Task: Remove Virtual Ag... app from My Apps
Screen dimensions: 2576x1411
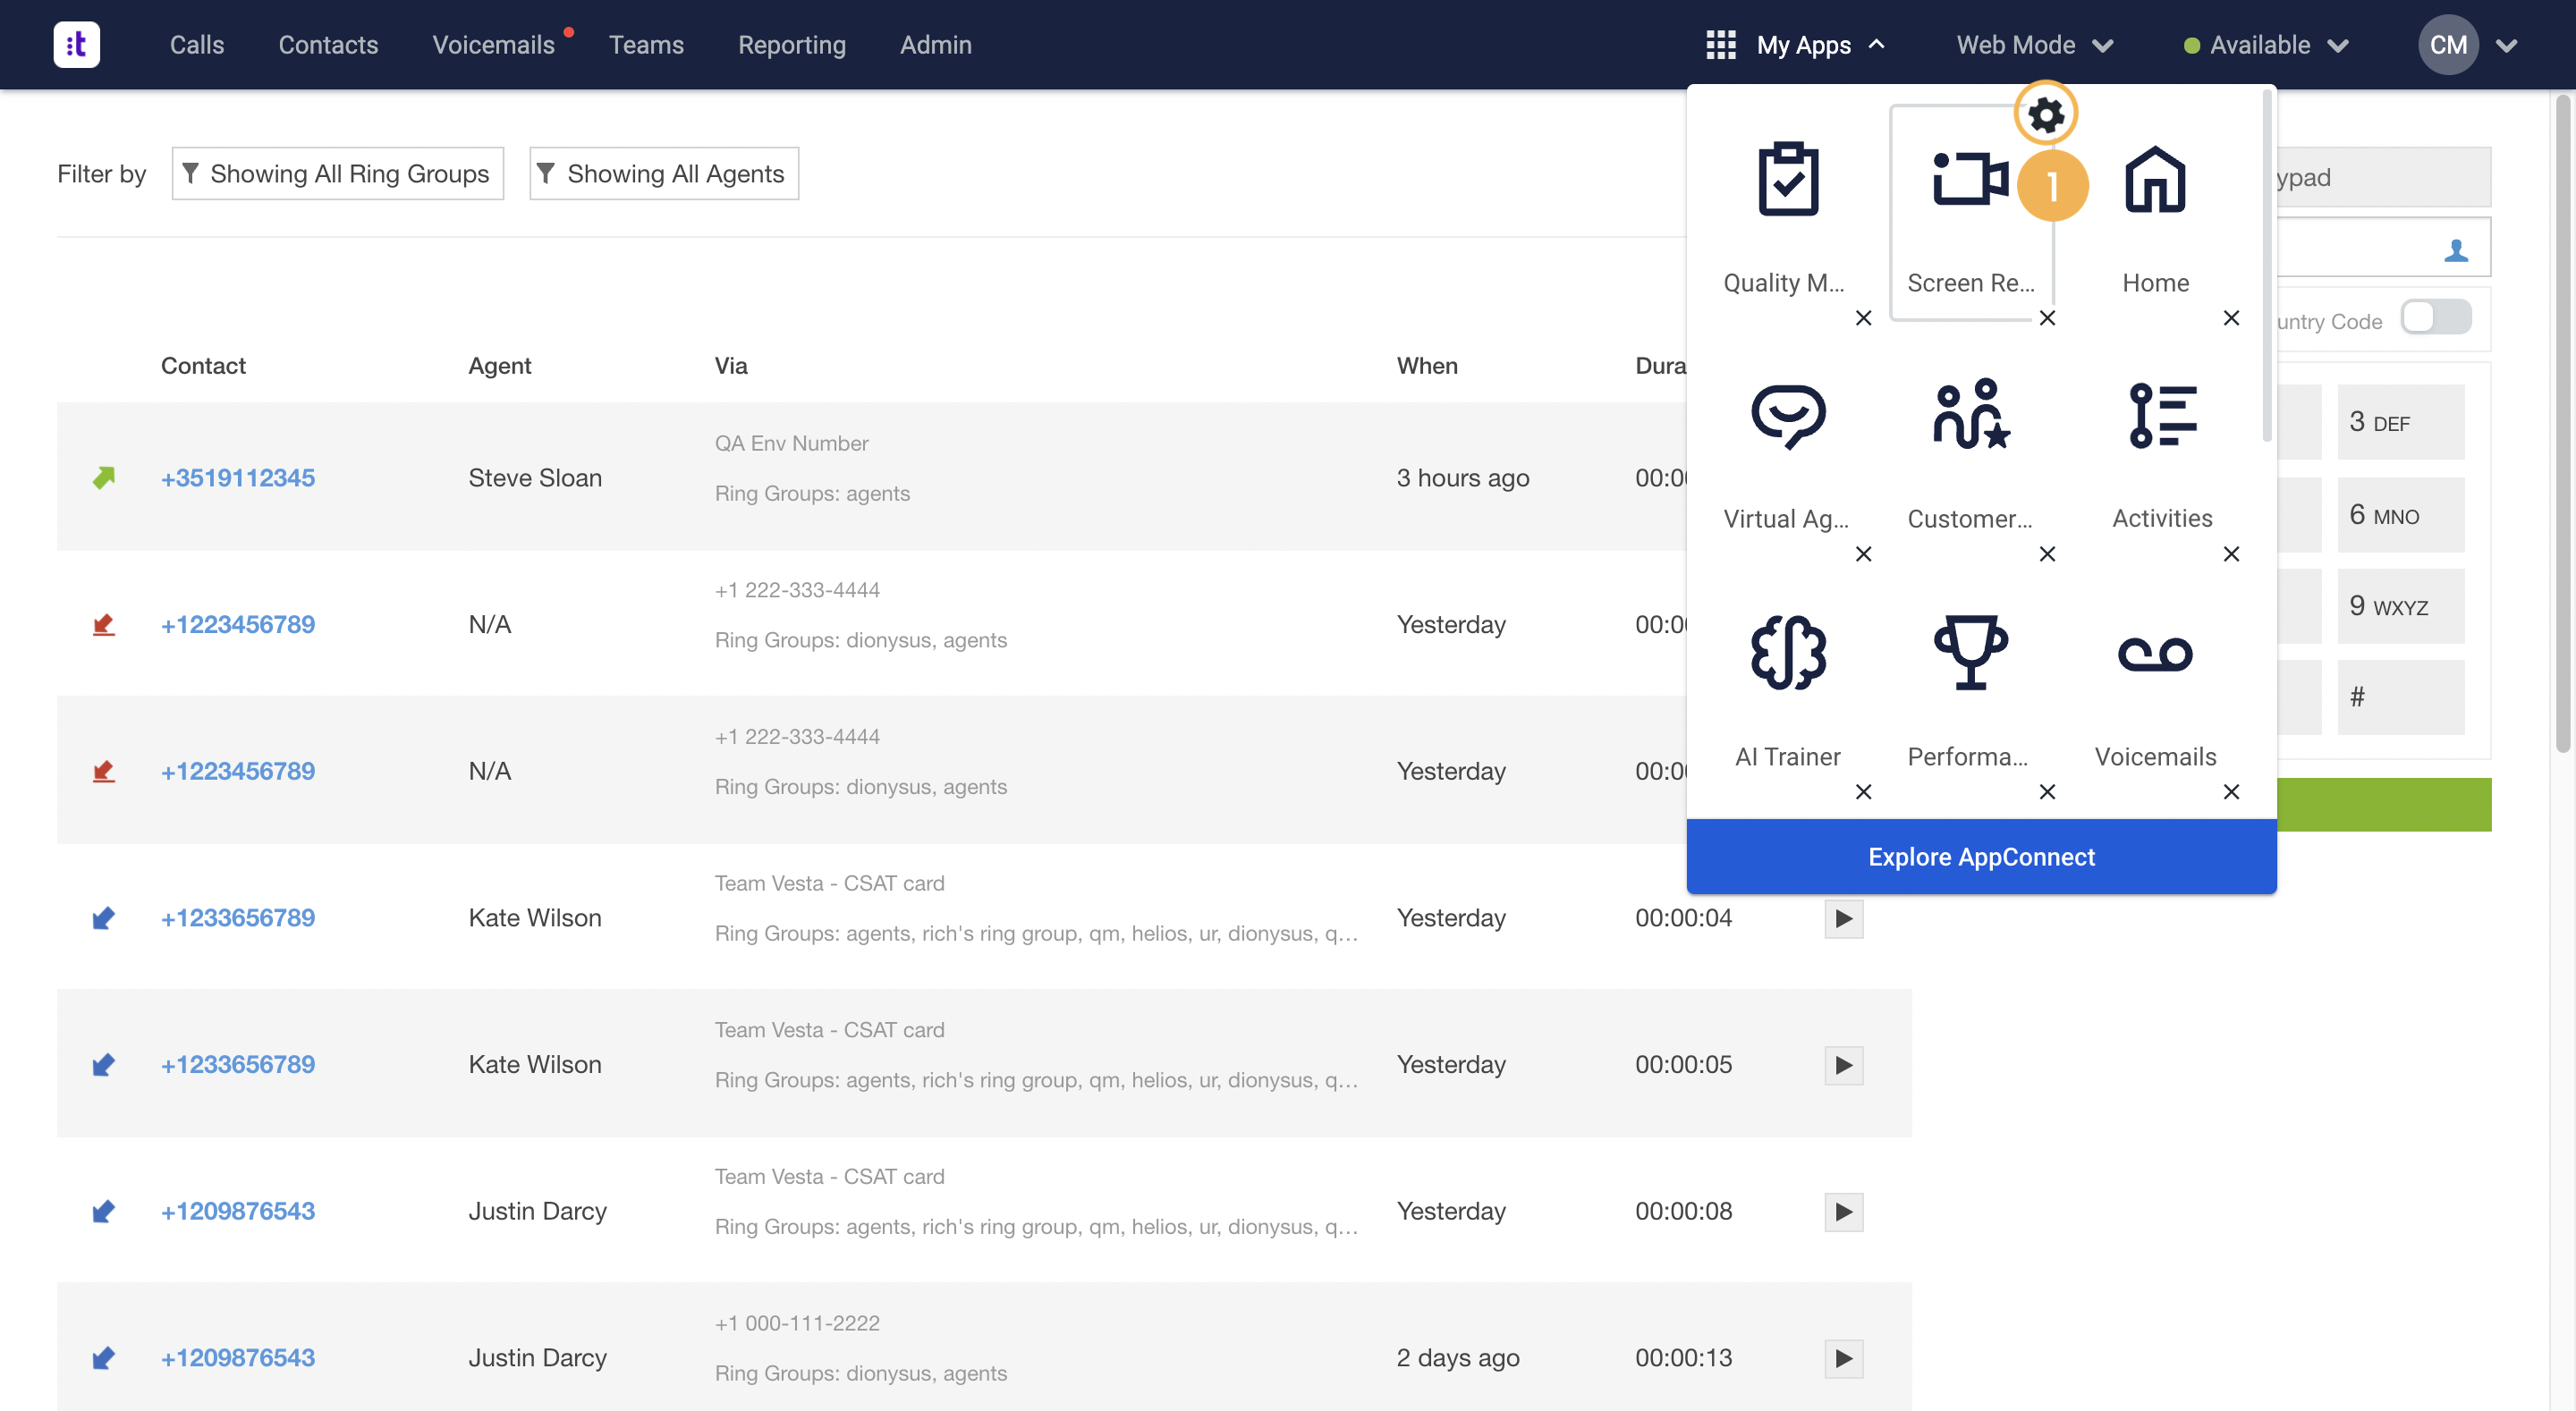Action: click(1863, 554)
